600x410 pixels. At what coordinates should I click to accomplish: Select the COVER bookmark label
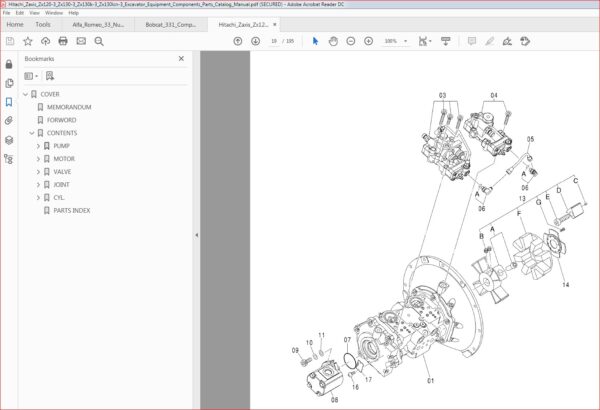pyautogui.click(x=50, y=94)
